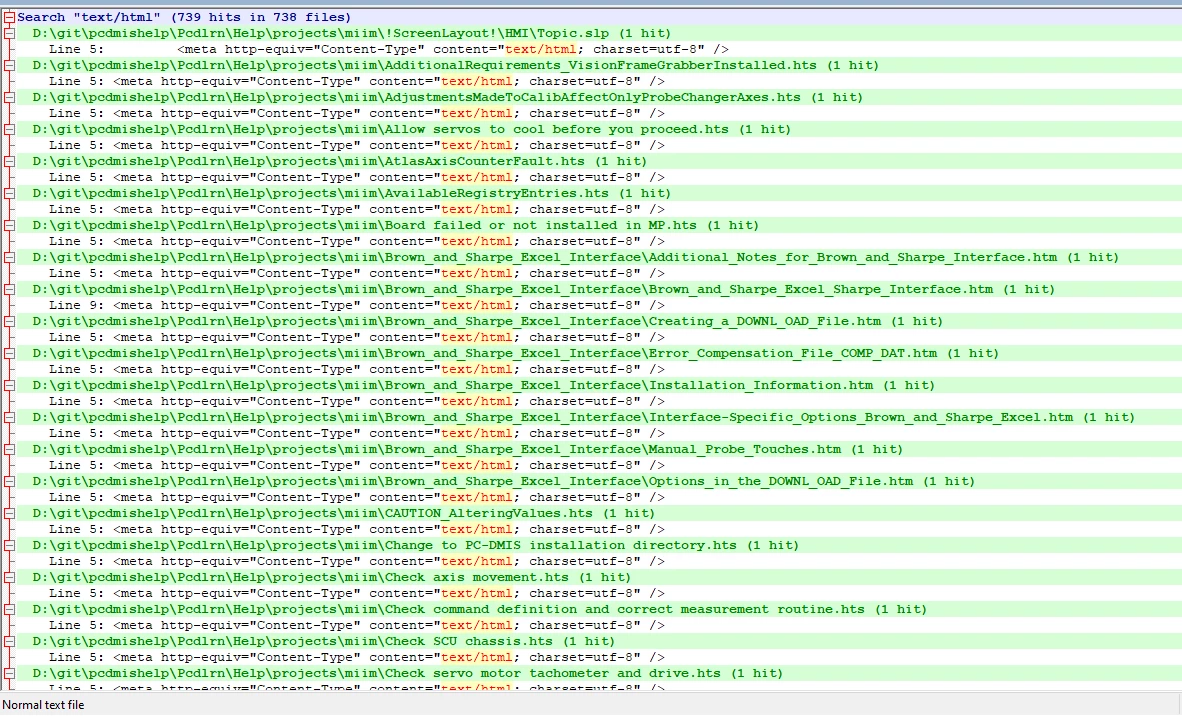The image size is (1182, 716).
Task: Open Line 5 hit under AdditionalRequirements_VisionFrameGrabberInstalled.hts
Action: coord(357,81)
